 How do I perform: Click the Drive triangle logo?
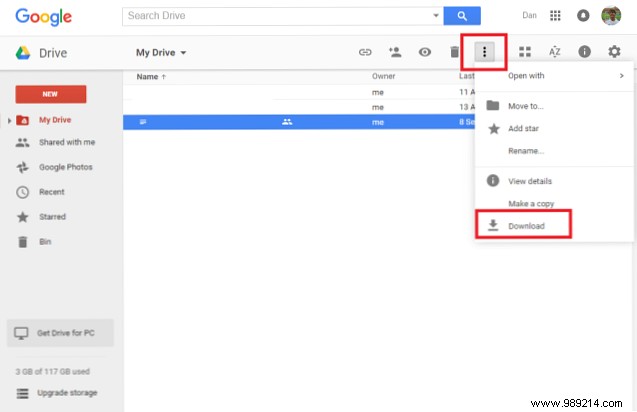click(x=23, y=53)
